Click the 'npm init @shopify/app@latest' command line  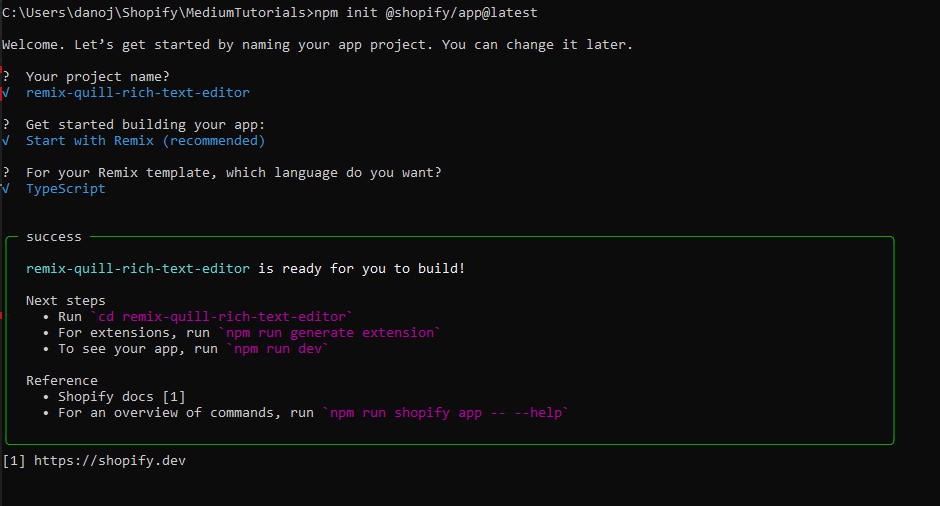tap(426, 13)
